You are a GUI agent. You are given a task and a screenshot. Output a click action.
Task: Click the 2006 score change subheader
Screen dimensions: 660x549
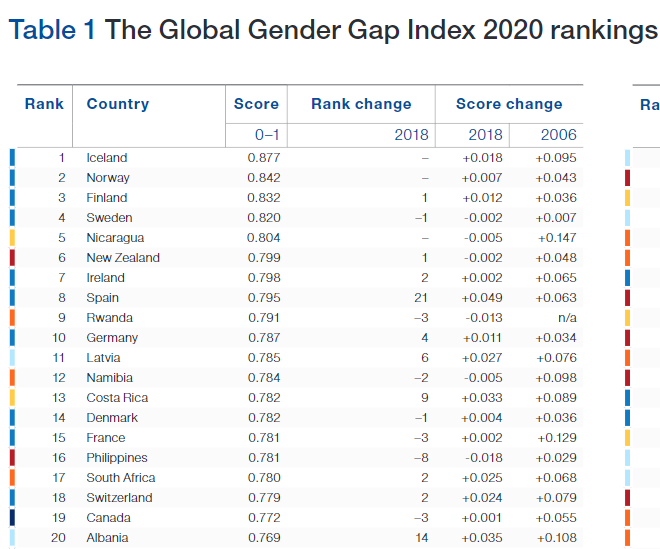(x=558, y=135)
